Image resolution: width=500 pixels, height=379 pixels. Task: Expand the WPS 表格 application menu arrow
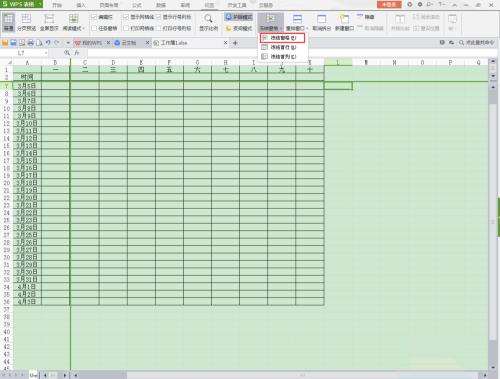coord(40,4)
